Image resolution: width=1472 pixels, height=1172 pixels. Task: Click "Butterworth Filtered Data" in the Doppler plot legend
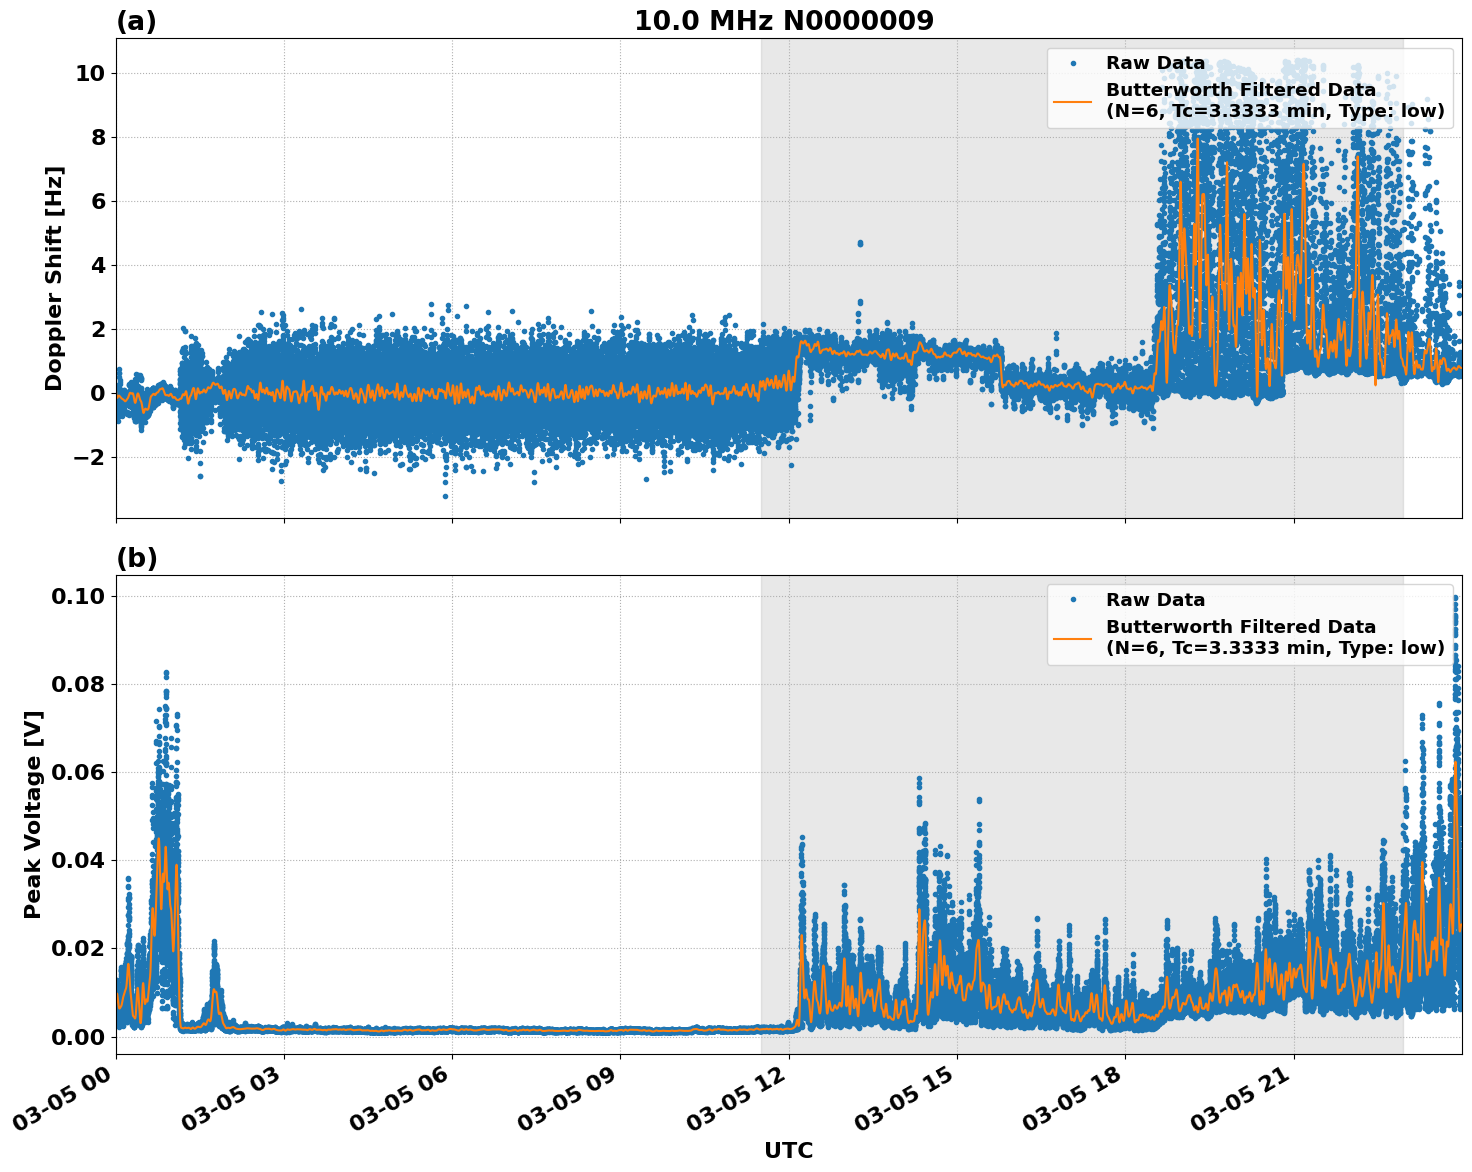pos(1241,90)
